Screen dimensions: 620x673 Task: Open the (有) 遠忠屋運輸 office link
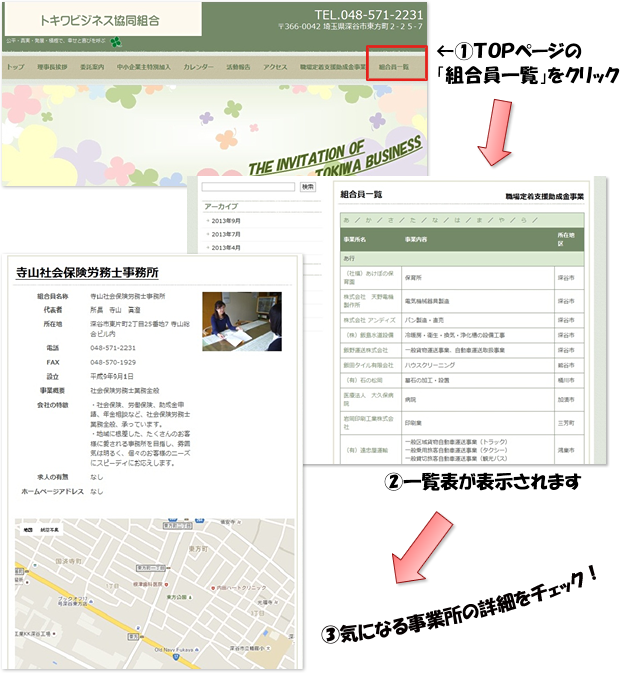tap(367, 450)
